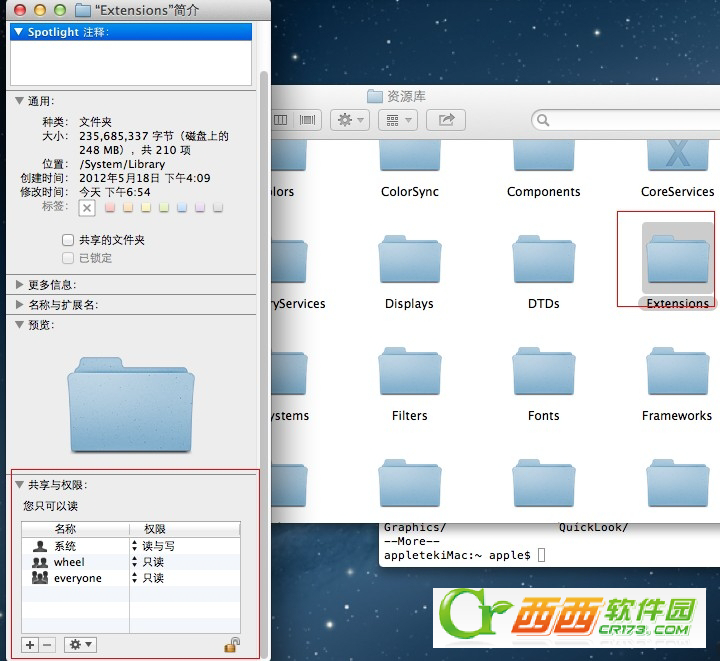Select the wheel row in permissions
This screenshot has height=661, width=720.
[131, 562]
